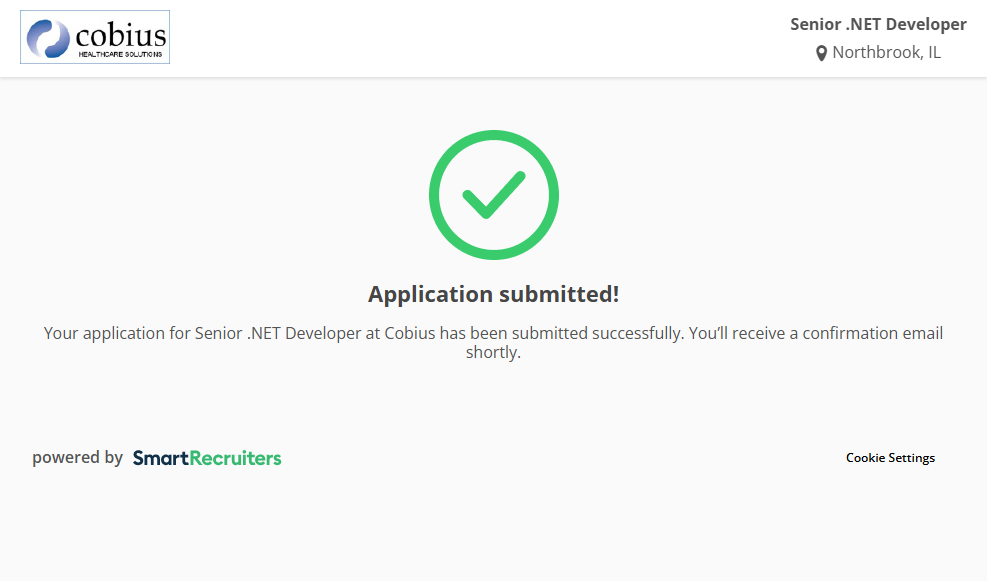
Task: Click the word "shortly." in the message
Action: (x=493, y=353)
